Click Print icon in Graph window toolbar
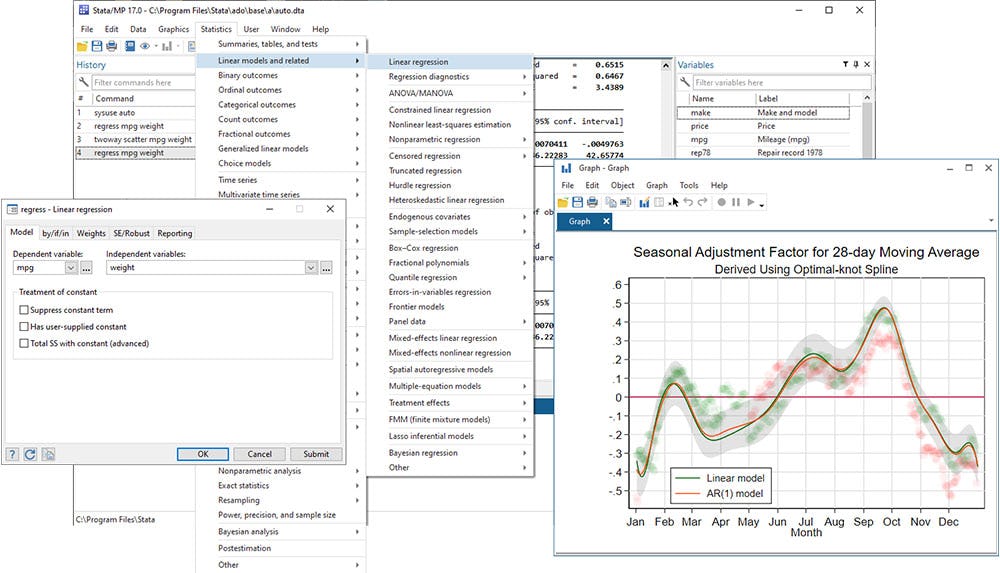1000x573 pixels. [x=592, y=202]
